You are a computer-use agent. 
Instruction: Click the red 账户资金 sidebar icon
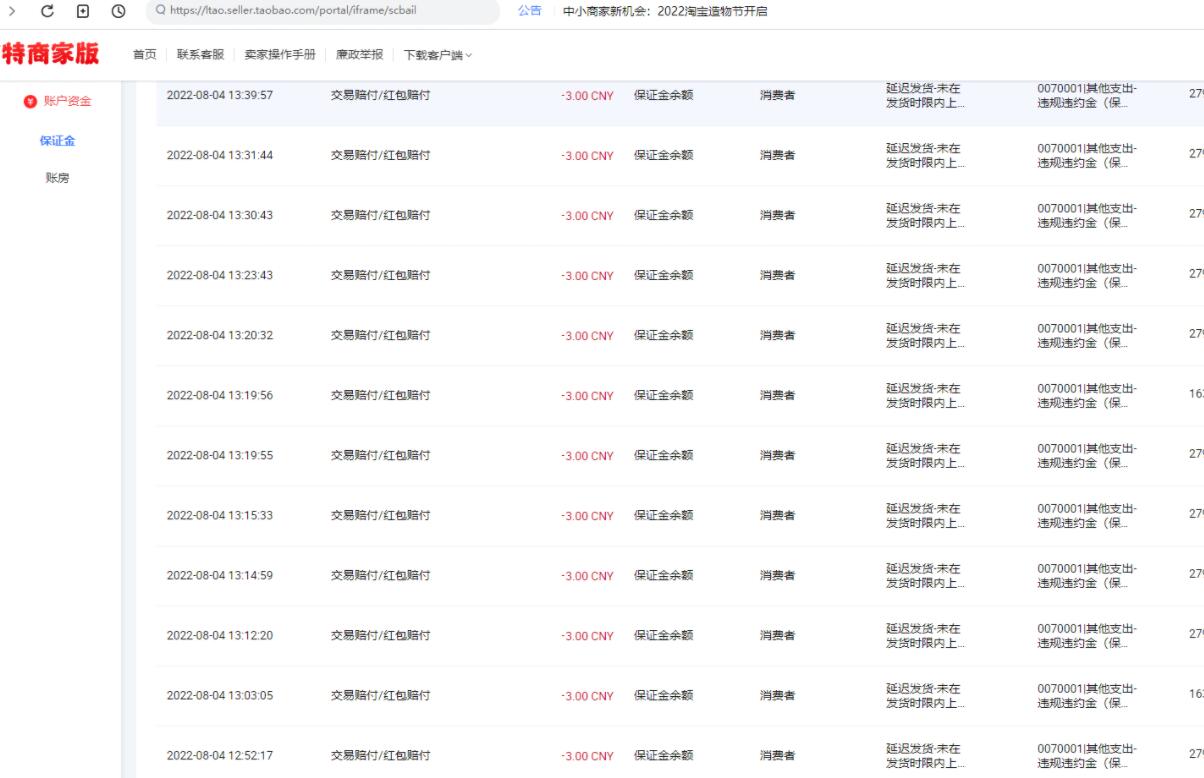tap(29, 100)
